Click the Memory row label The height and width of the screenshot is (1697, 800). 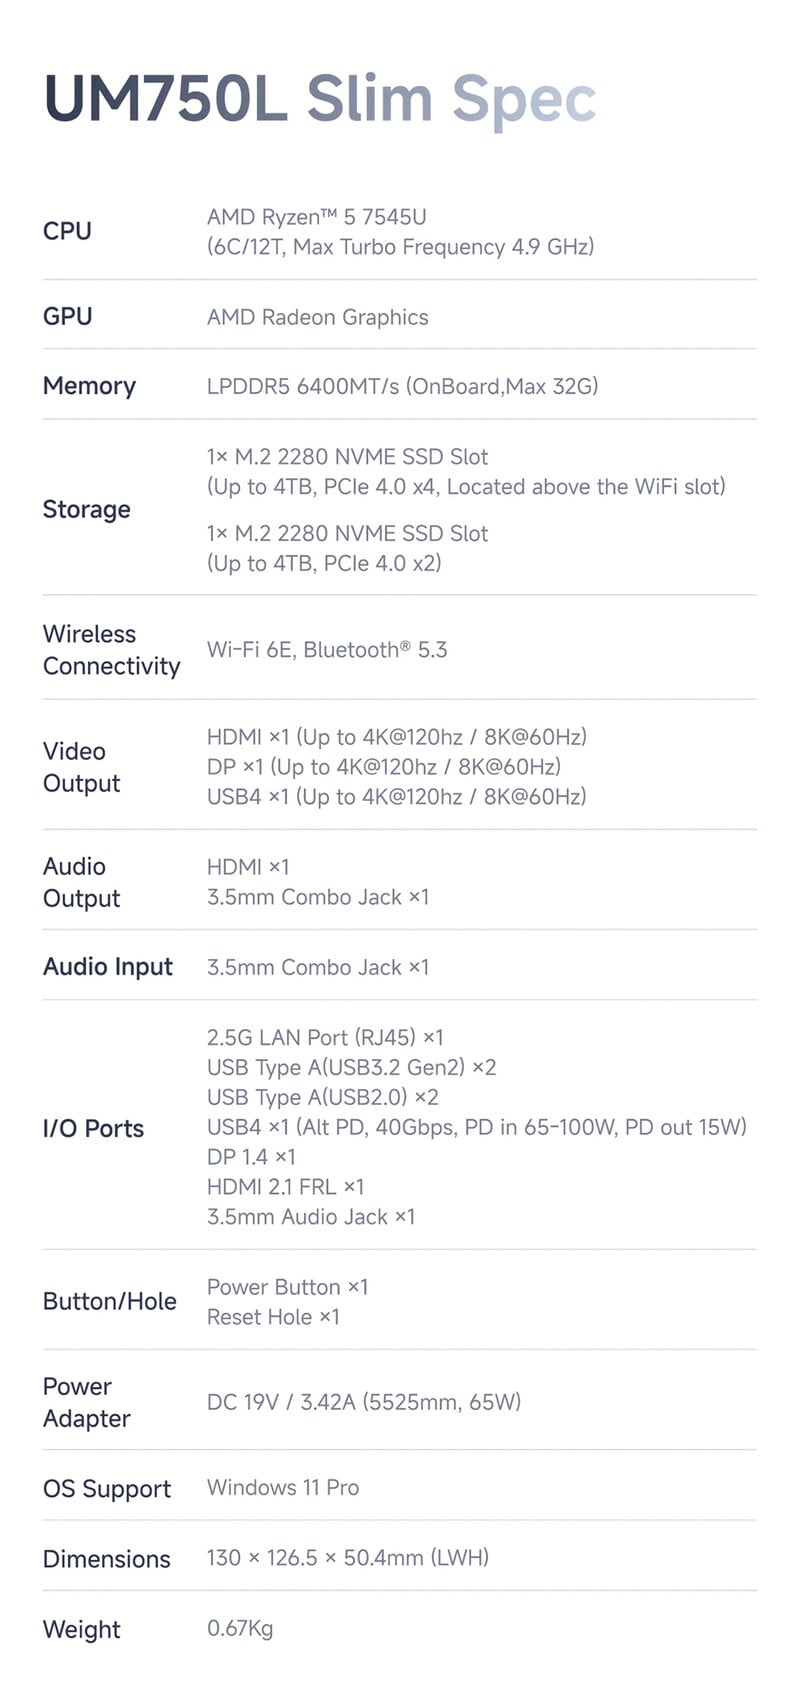89,386
